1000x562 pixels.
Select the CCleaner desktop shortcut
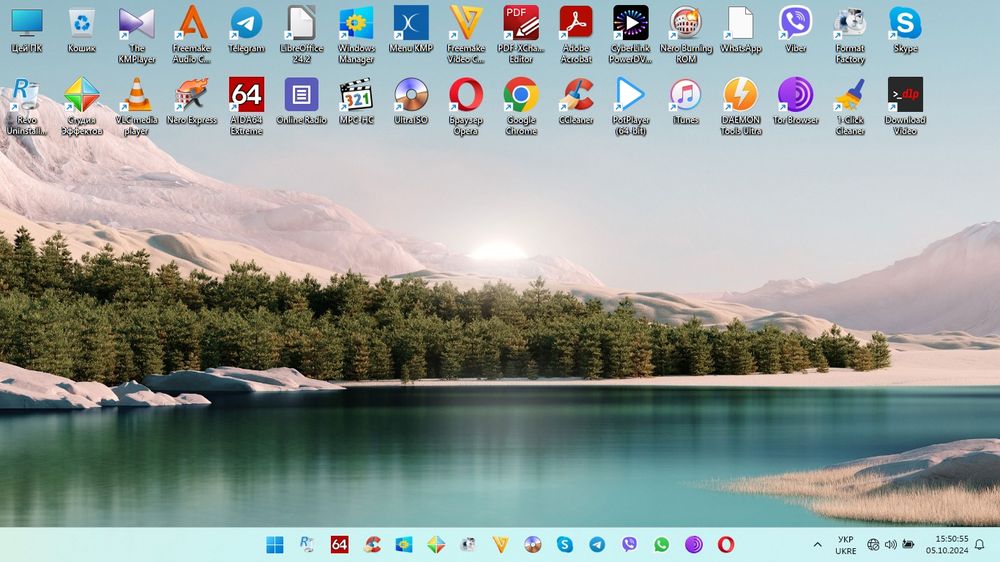point(576,102)
